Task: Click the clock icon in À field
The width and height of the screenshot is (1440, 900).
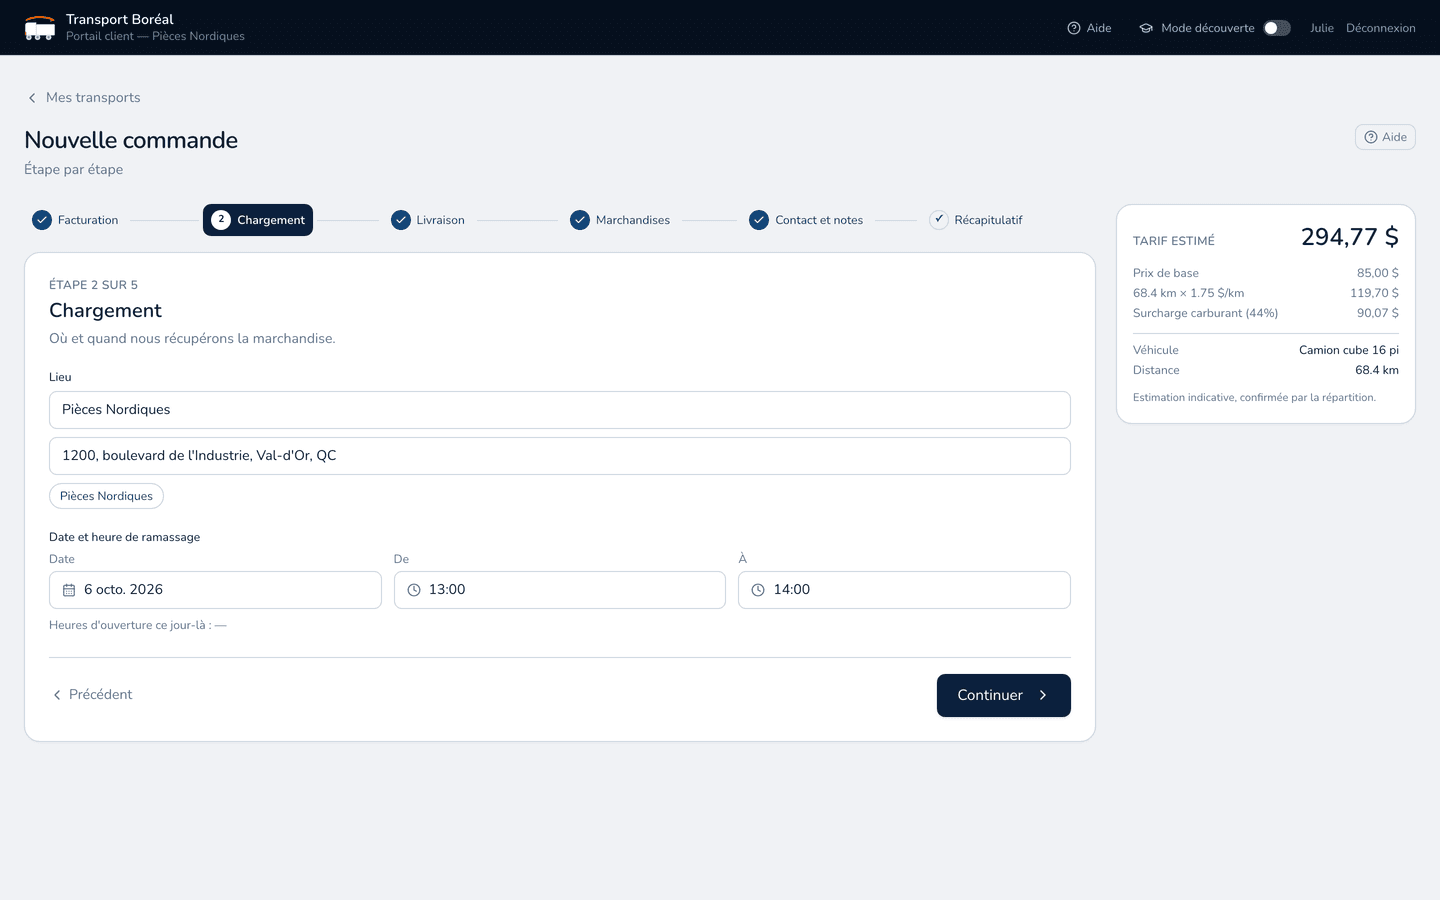Action: point(758,590)
